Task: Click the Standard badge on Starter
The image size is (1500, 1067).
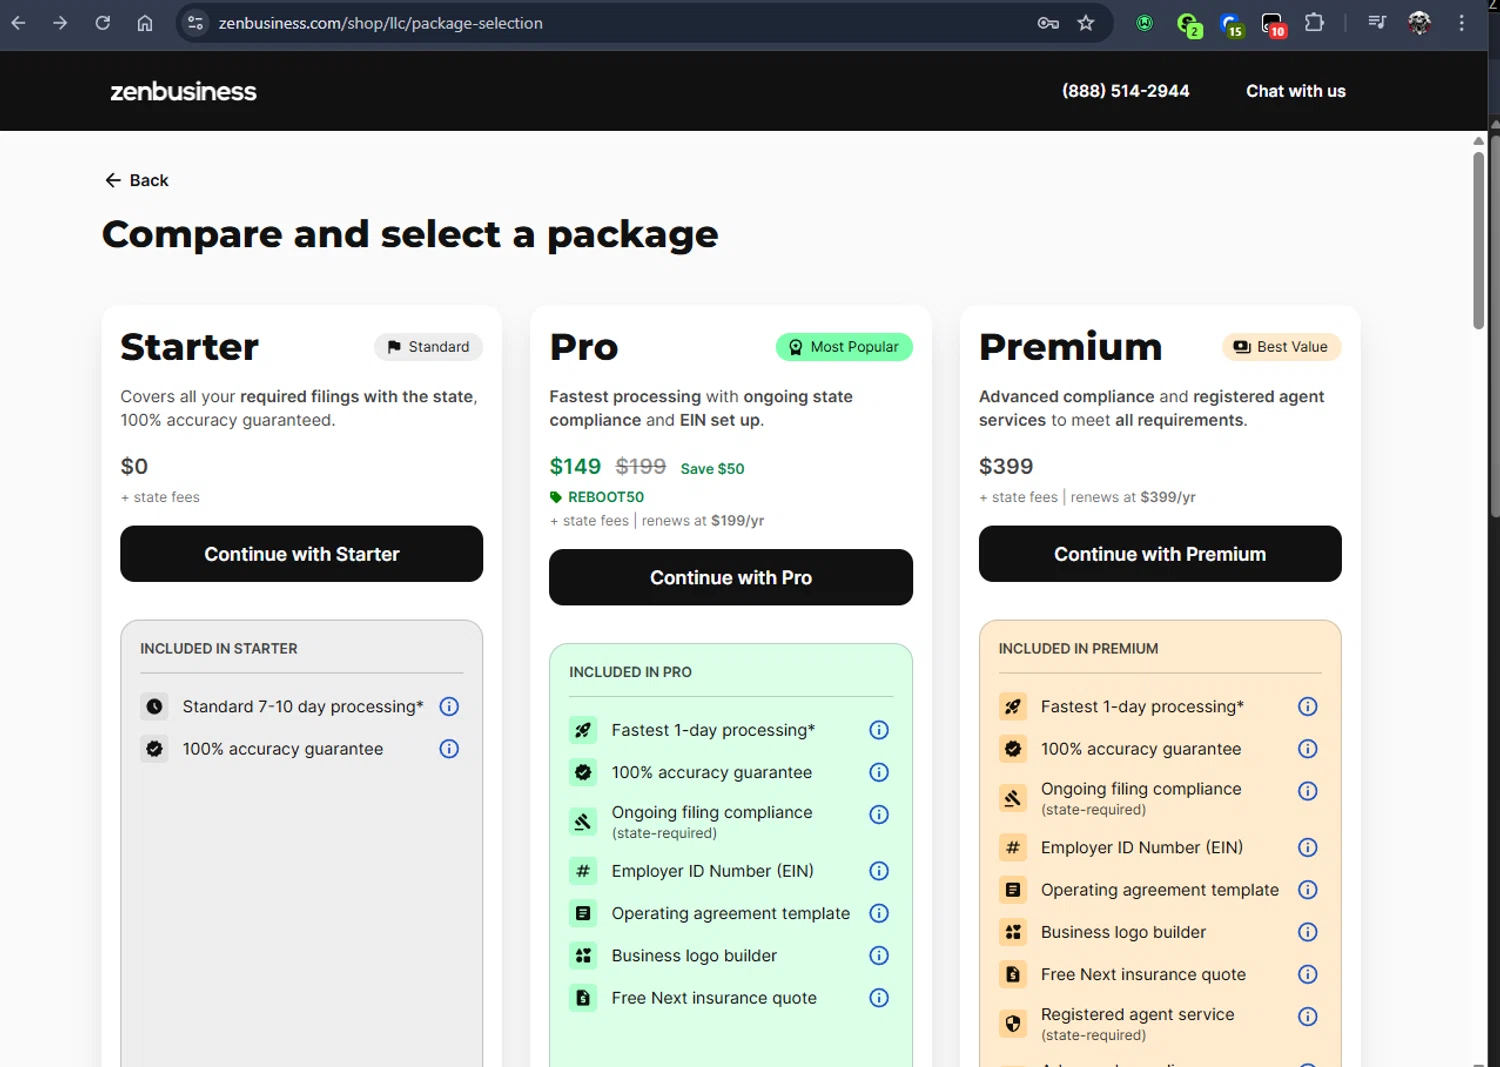Action: click(428, 347)
